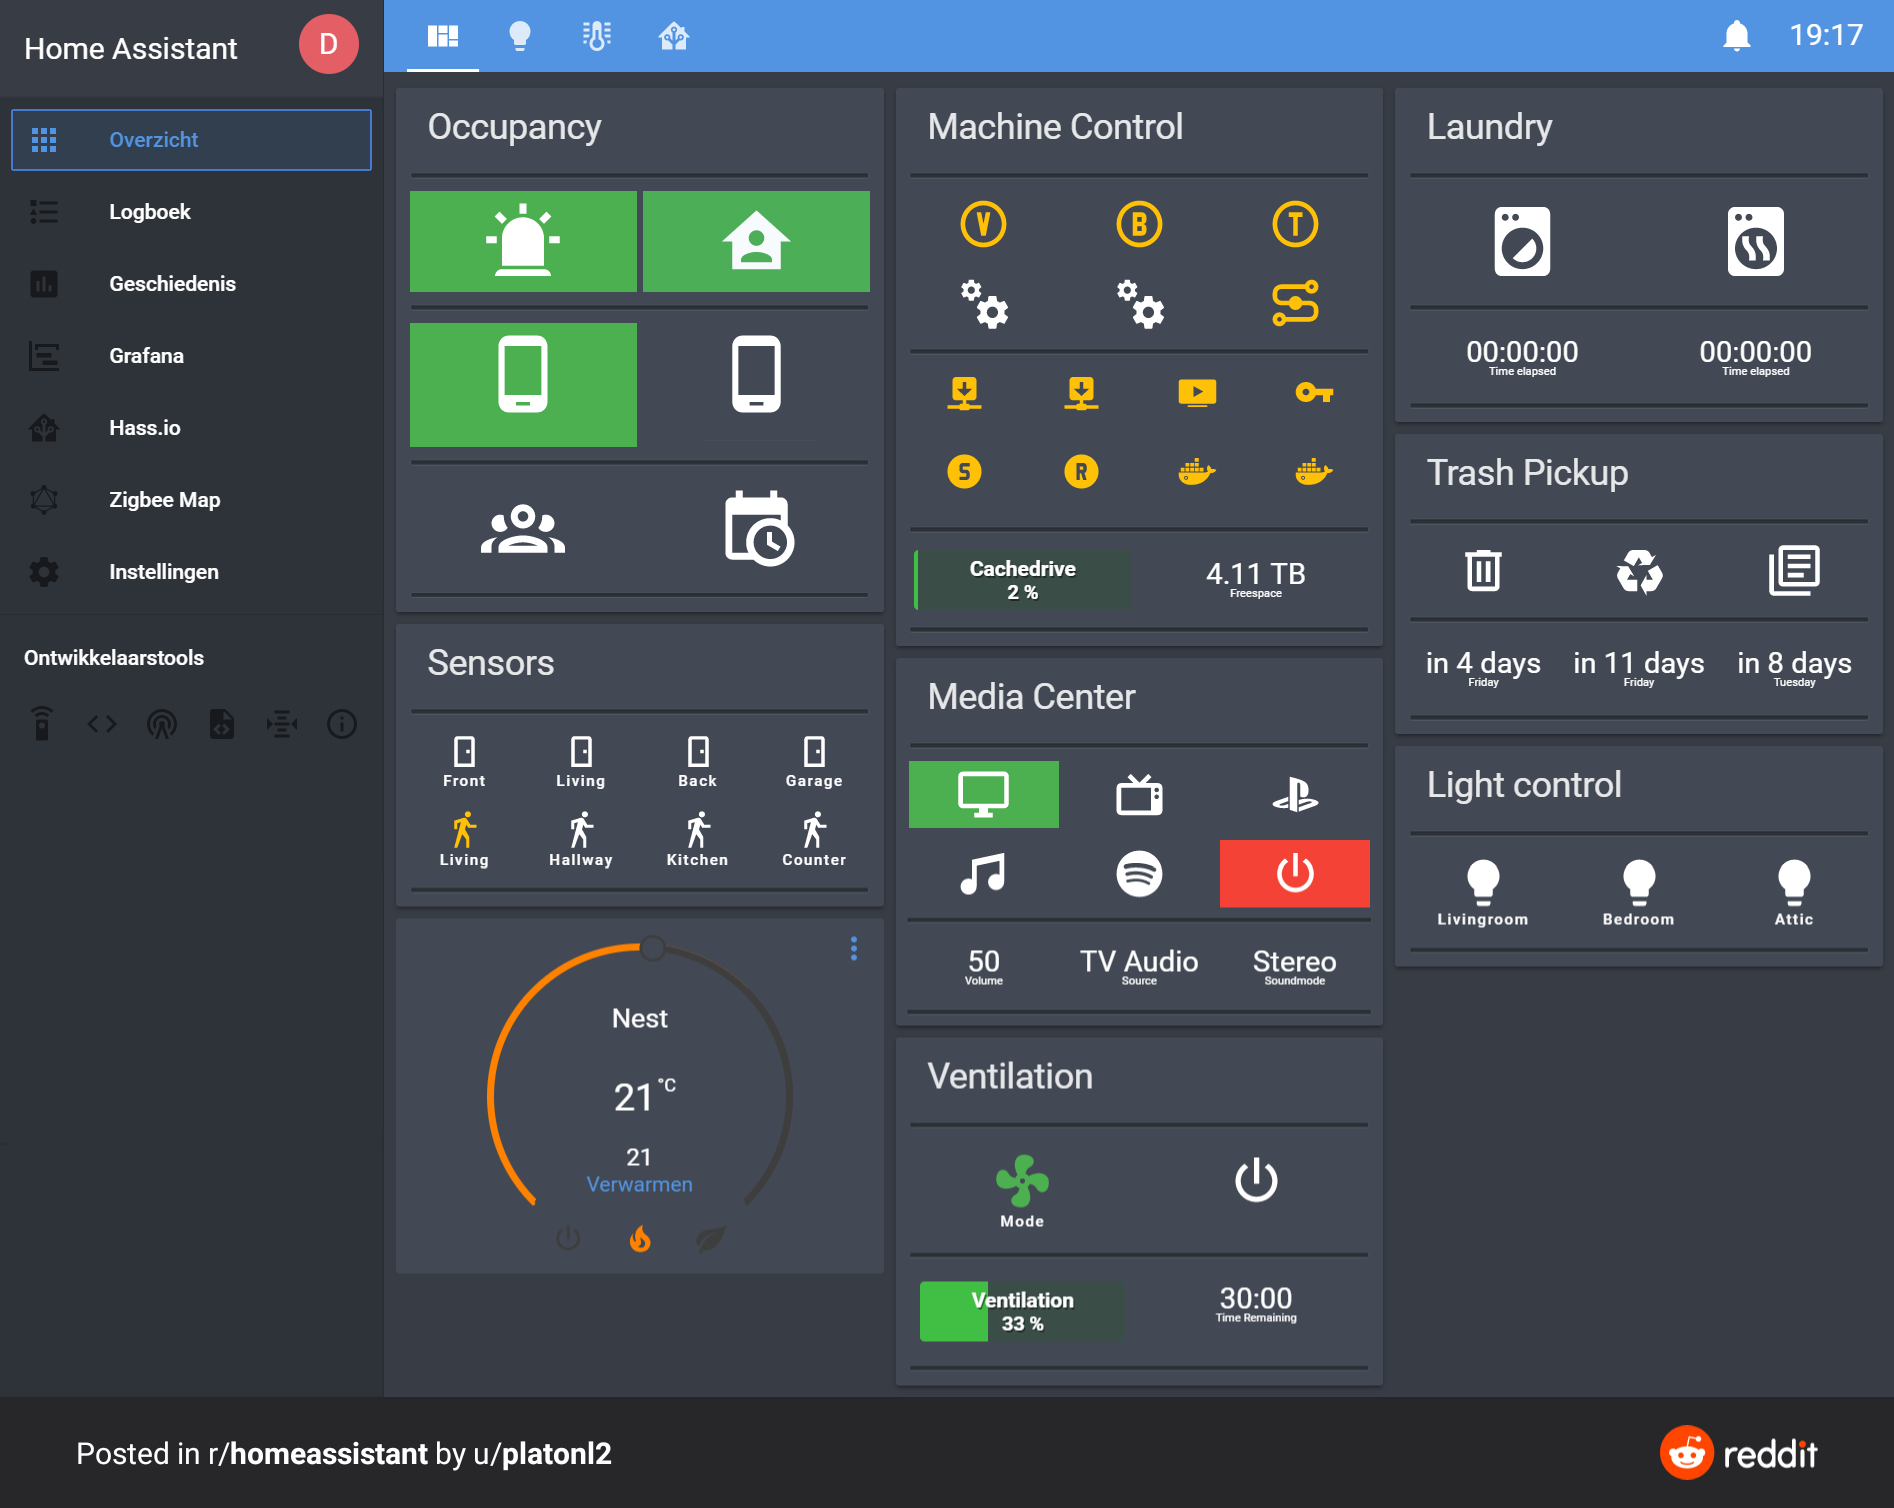The image size is (1894, 1508).
Task: Click the key icon in Machine Control
Action: click(x=1313, y=392)
